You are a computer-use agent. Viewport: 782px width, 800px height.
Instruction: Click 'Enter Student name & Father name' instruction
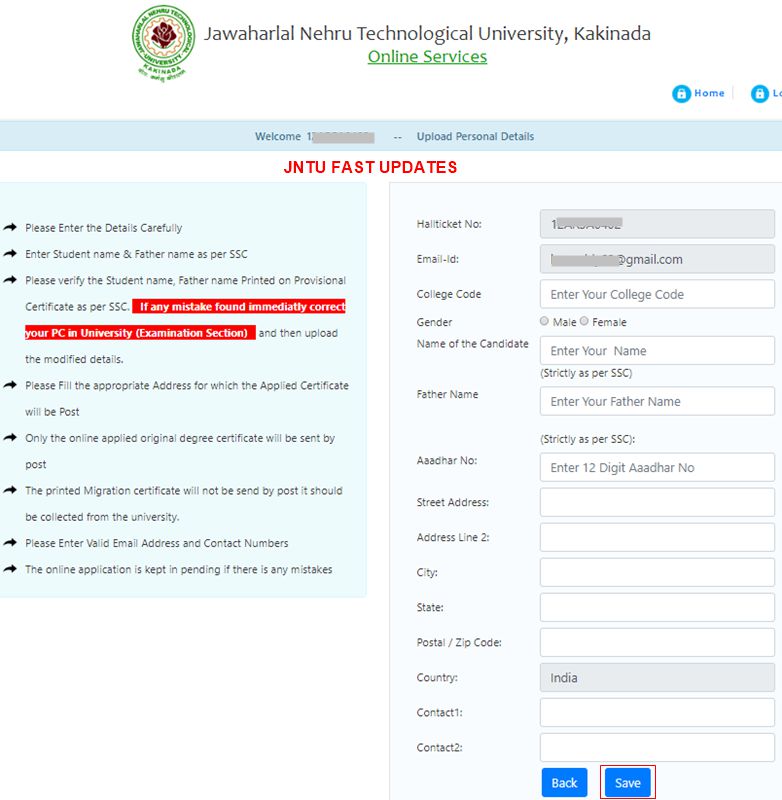[136, 254]
